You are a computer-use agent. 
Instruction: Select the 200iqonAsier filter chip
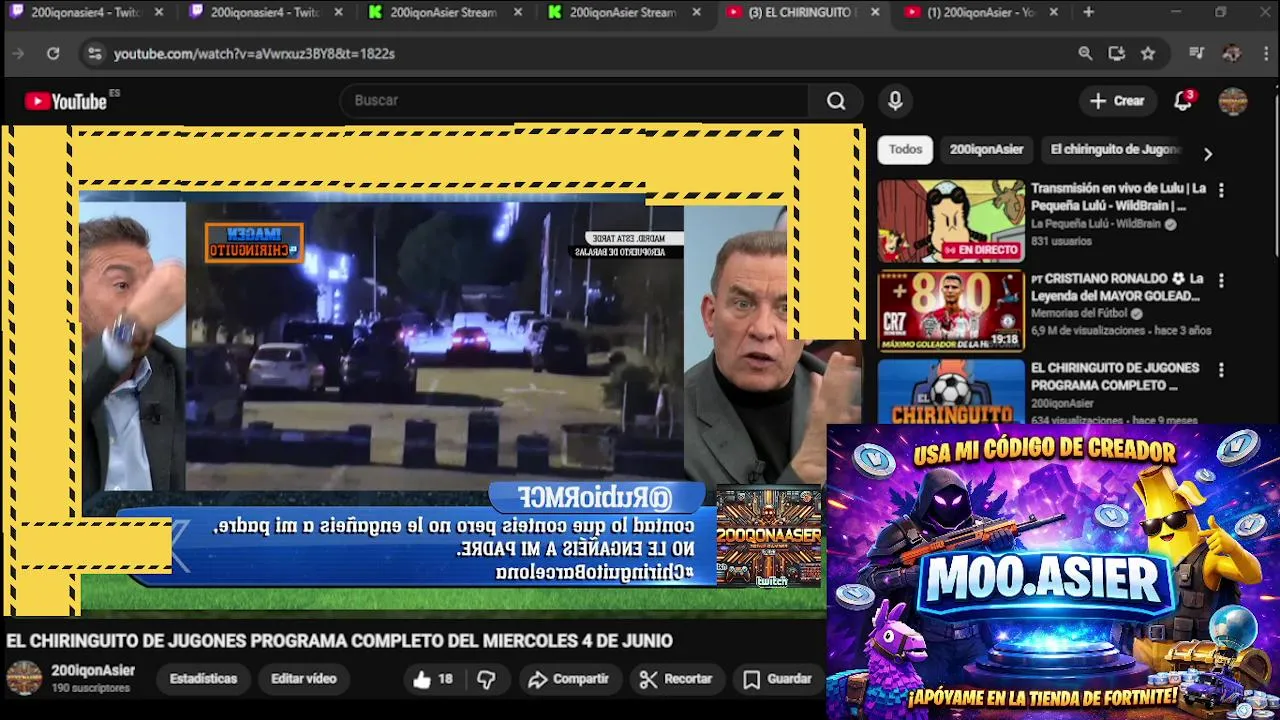point(986,149)
